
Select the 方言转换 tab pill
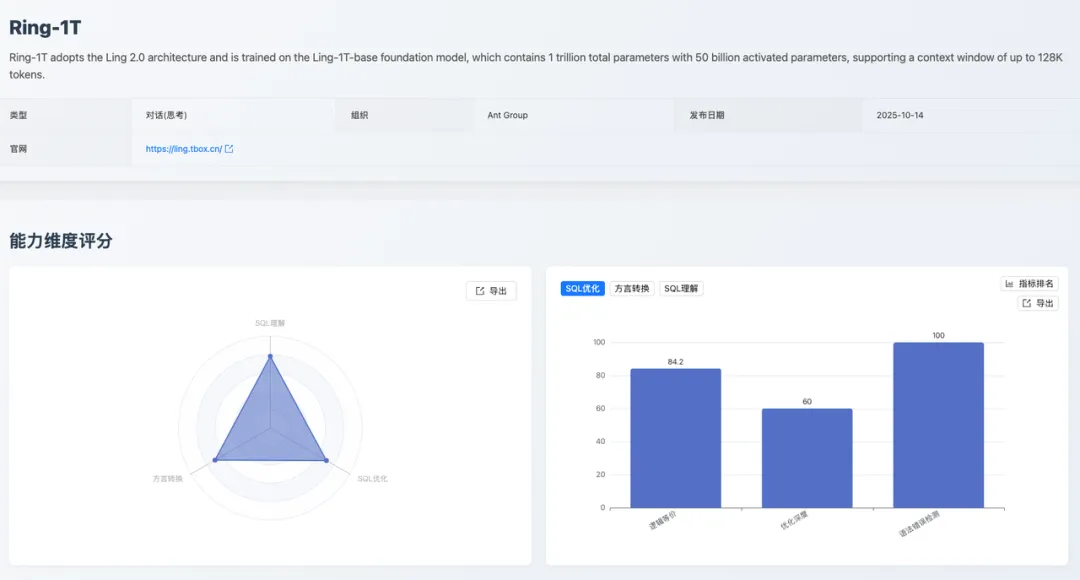pyautogui.click(x=631, y=287)
